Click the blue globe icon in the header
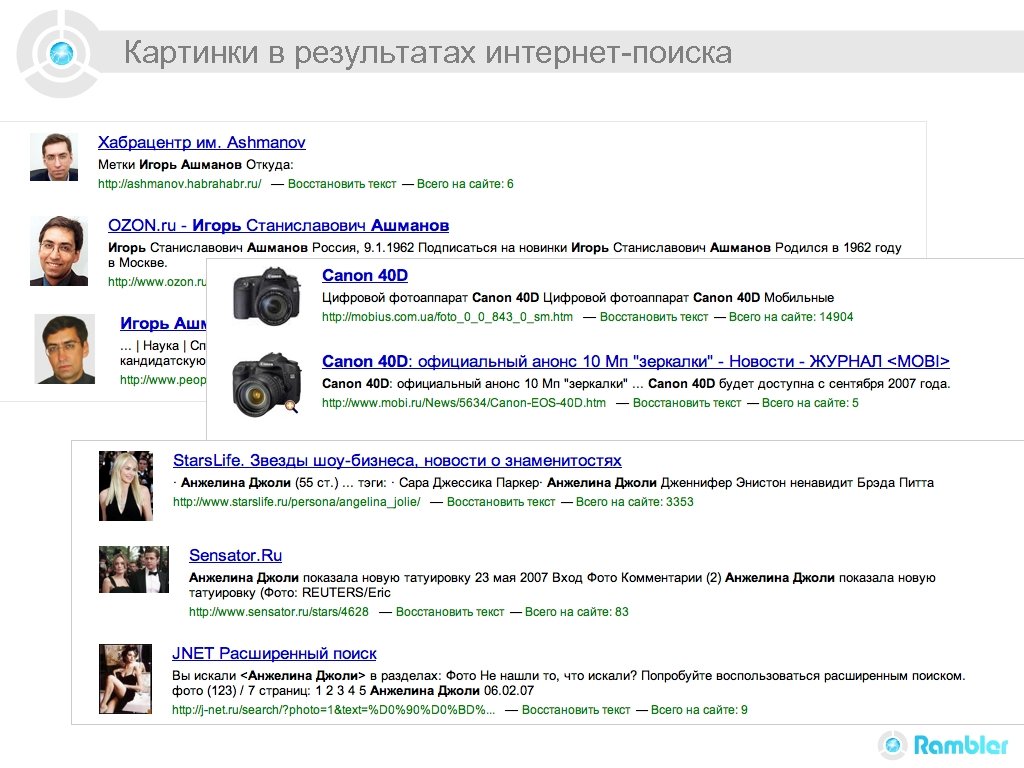Image resolution: width=1024 pixels, height=768 pixels. [61, 53]
